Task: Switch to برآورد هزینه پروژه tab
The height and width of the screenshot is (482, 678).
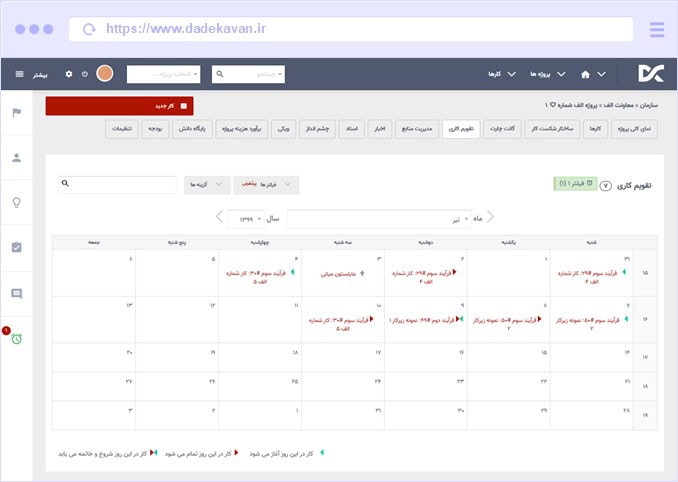Action: click(242, 129)
